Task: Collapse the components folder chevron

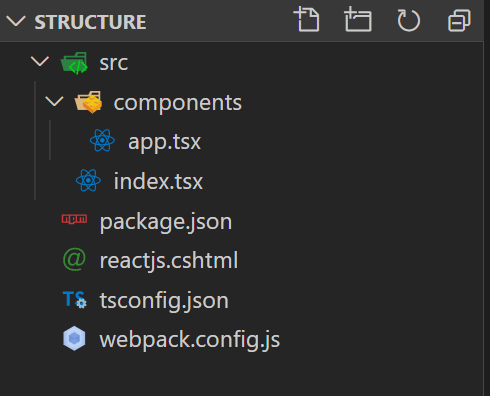Action: click(54, 101)
